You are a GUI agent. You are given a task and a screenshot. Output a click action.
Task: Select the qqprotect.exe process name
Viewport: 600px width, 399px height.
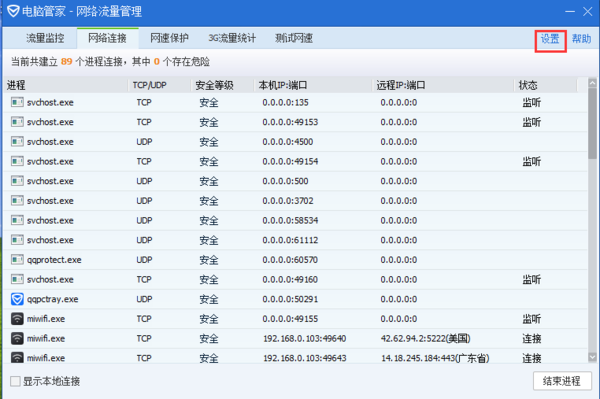pos(54,260)
